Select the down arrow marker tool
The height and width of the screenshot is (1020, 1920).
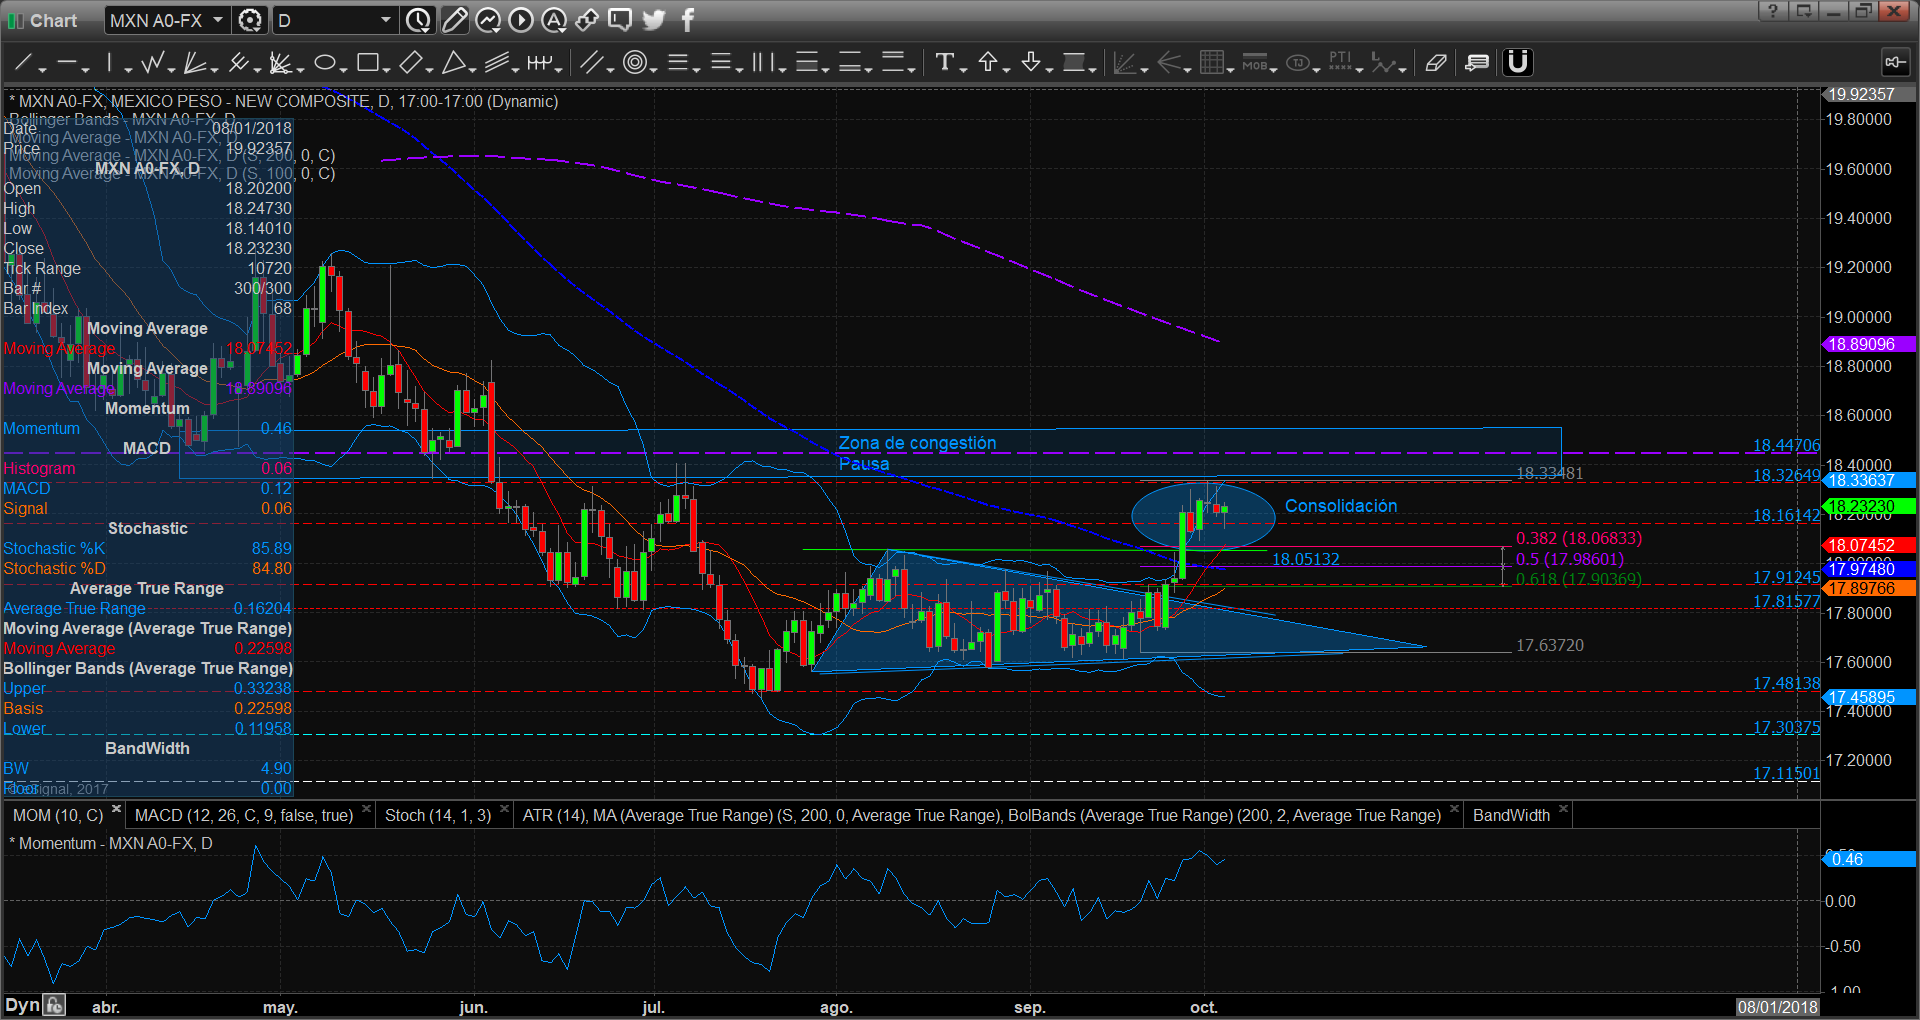click(x=1031, y=62)
